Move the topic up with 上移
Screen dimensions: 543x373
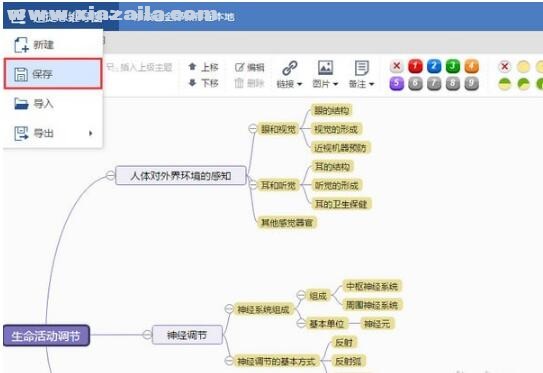coord(203,67)
